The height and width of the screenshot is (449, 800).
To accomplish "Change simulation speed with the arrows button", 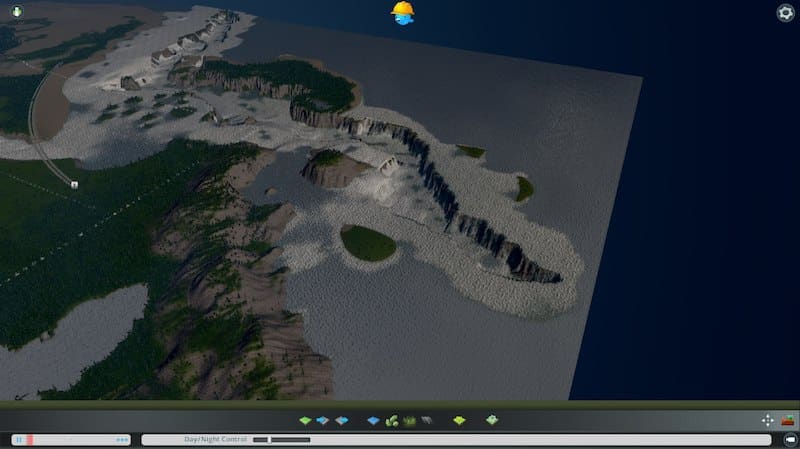I will pos(122,439).
